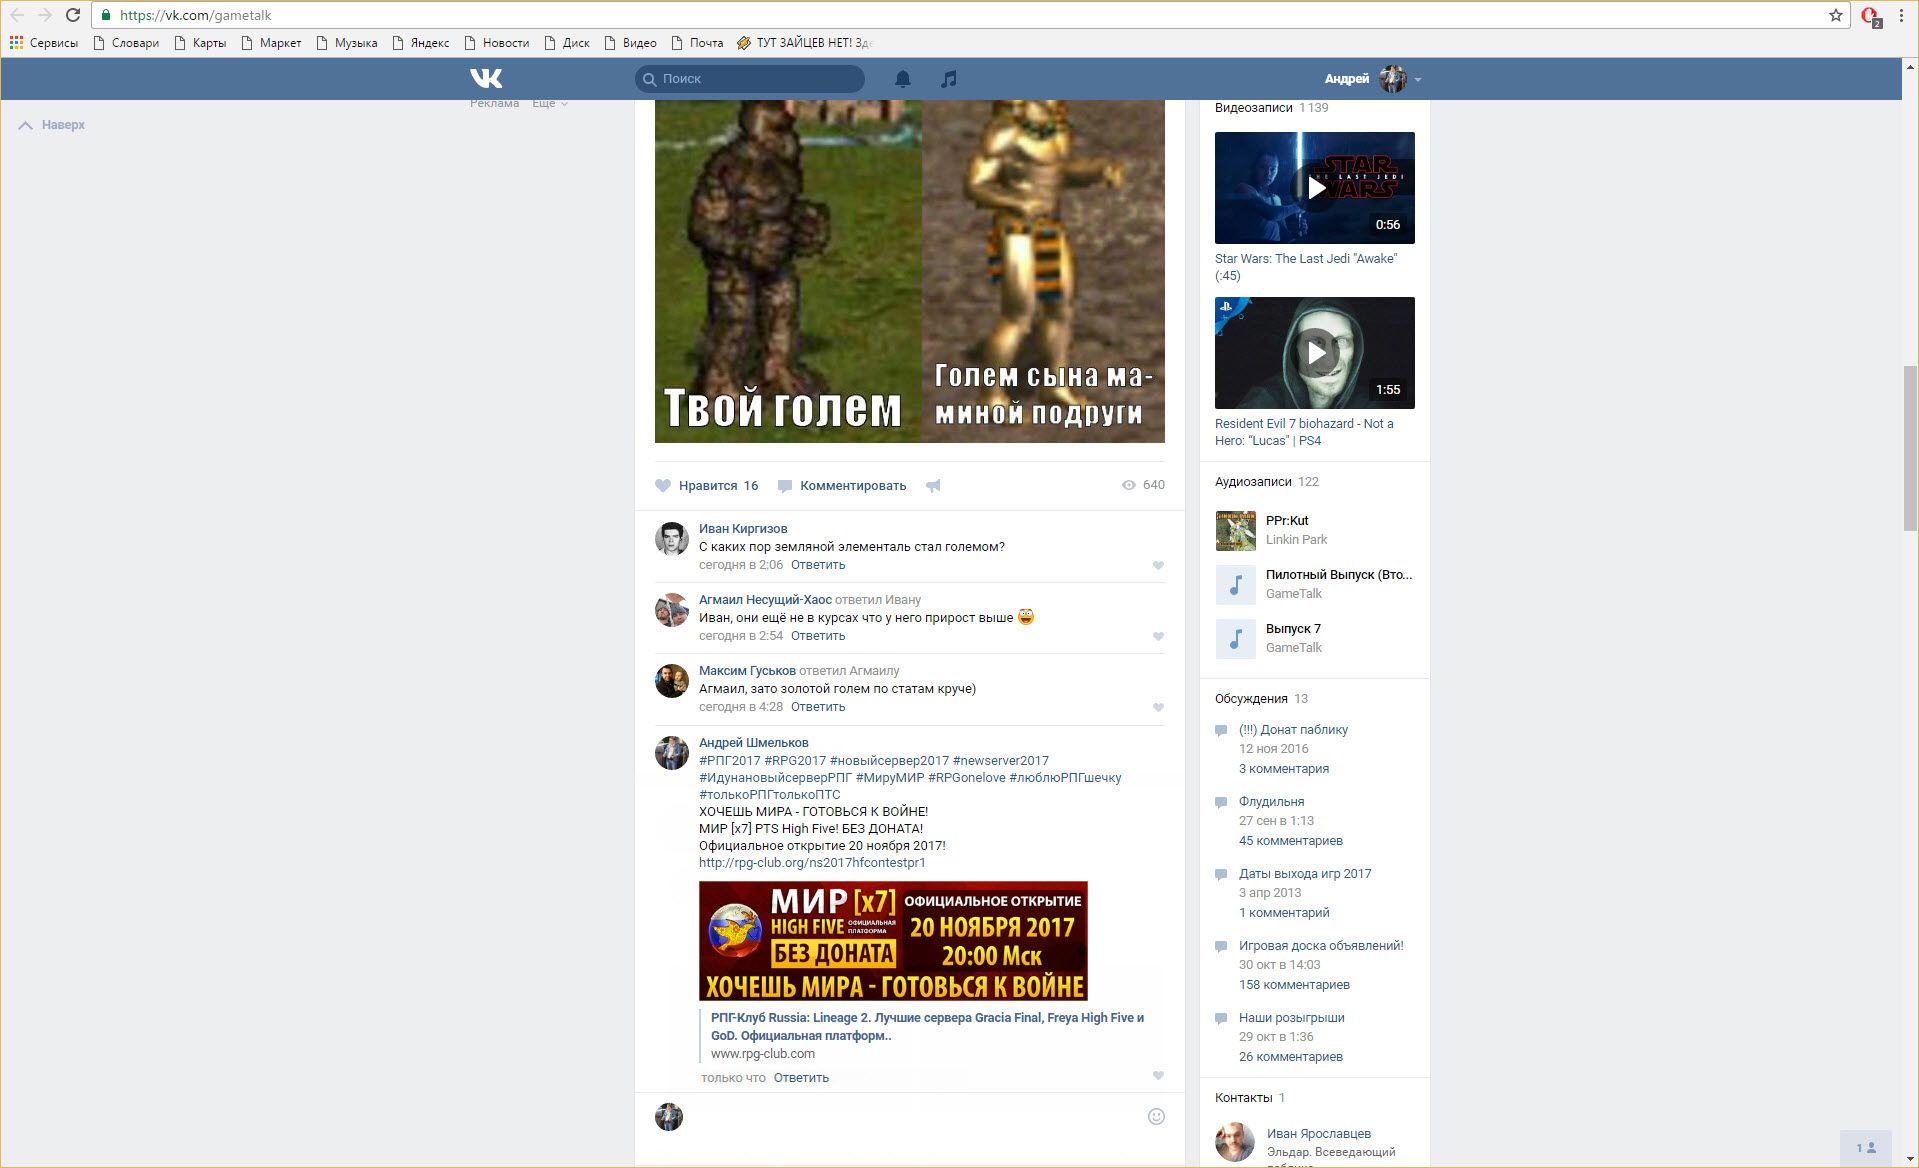The height and width of the screenshot is (1168, 1919).
Task: Like the post via Нравится heart
Action: pos(664,486)
